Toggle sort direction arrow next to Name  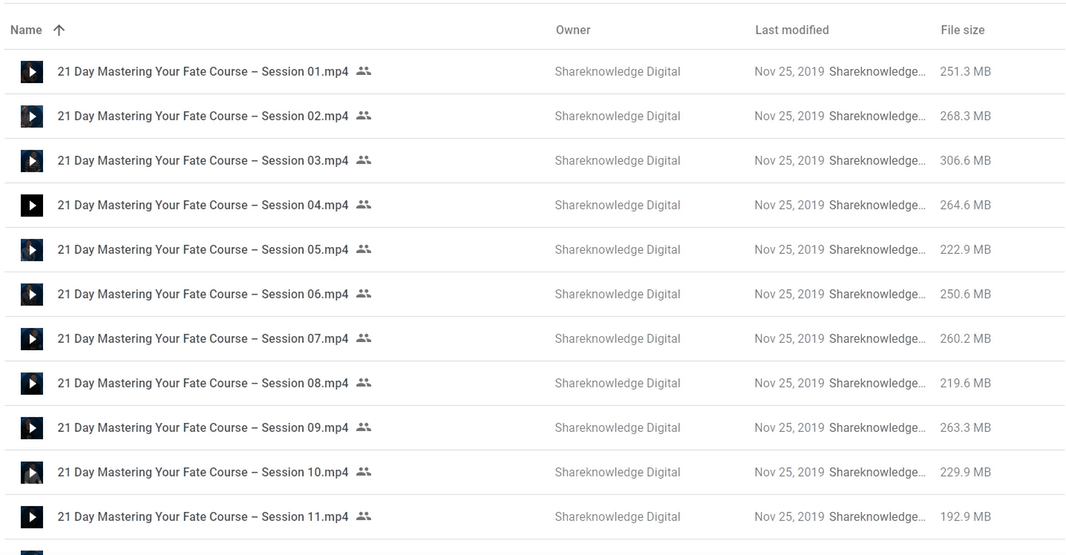coord(59,30)
